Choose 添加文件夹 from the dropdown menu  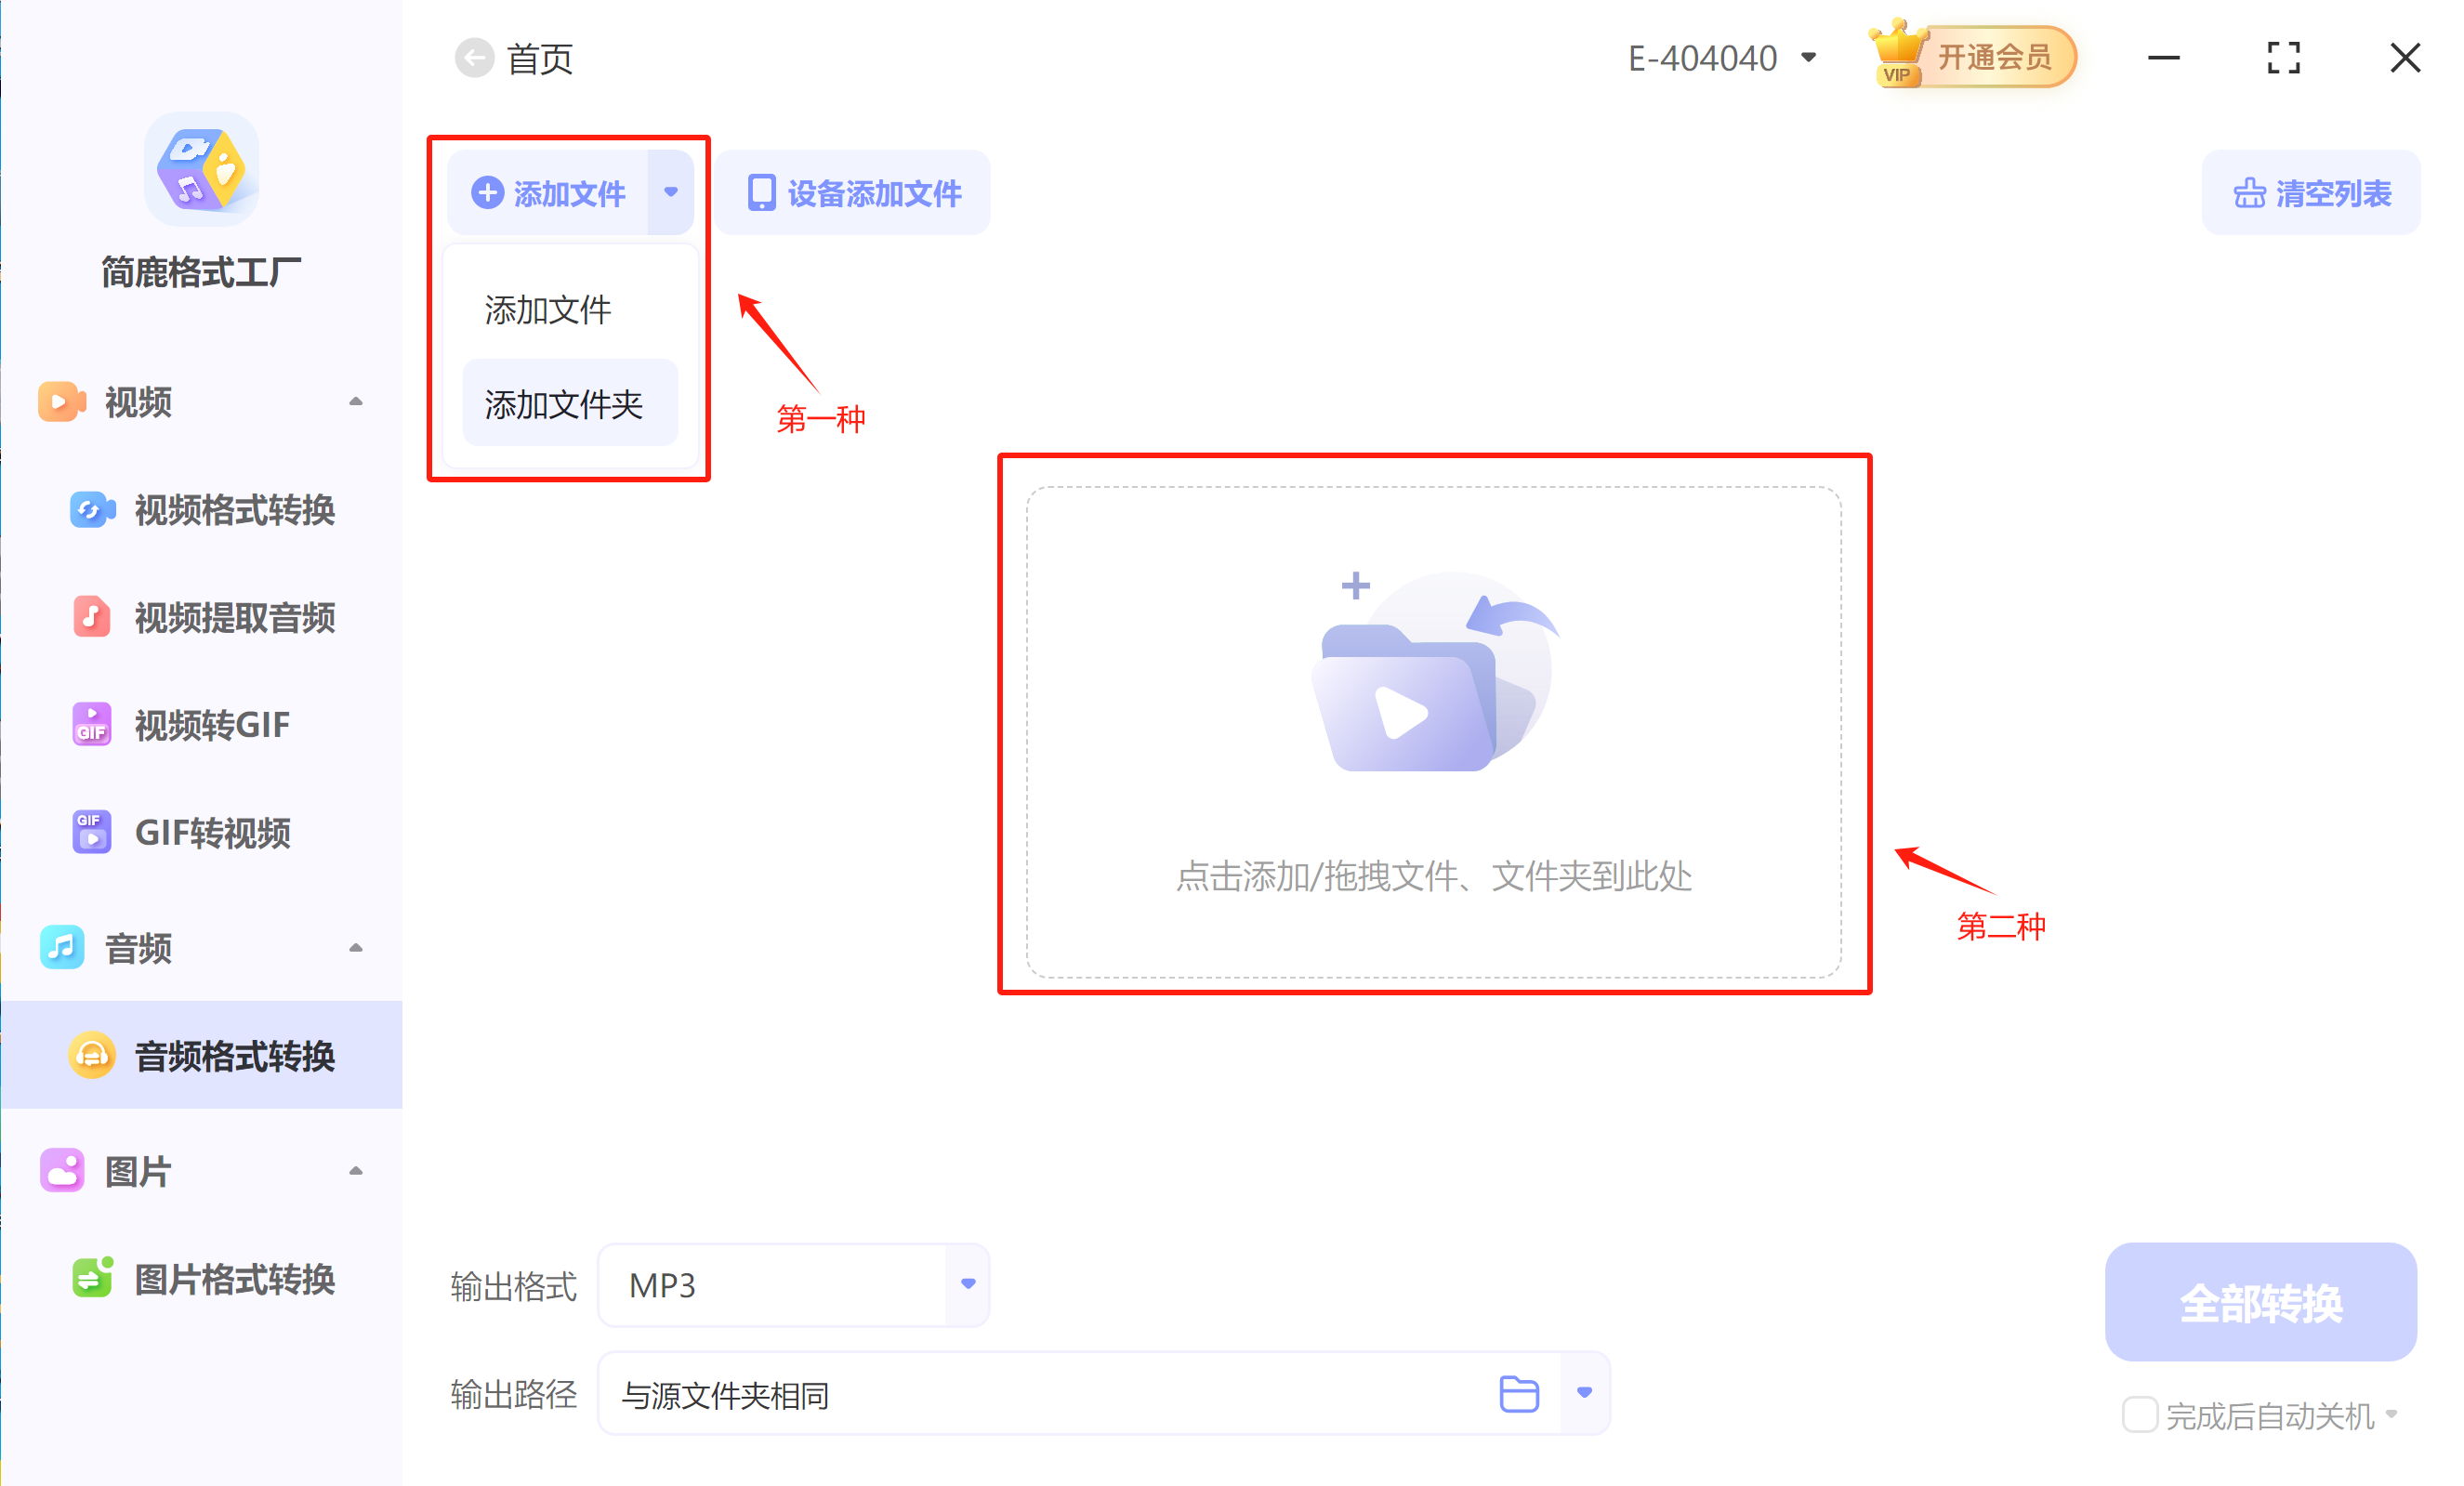pyautogui.click(x=565, y=404)
